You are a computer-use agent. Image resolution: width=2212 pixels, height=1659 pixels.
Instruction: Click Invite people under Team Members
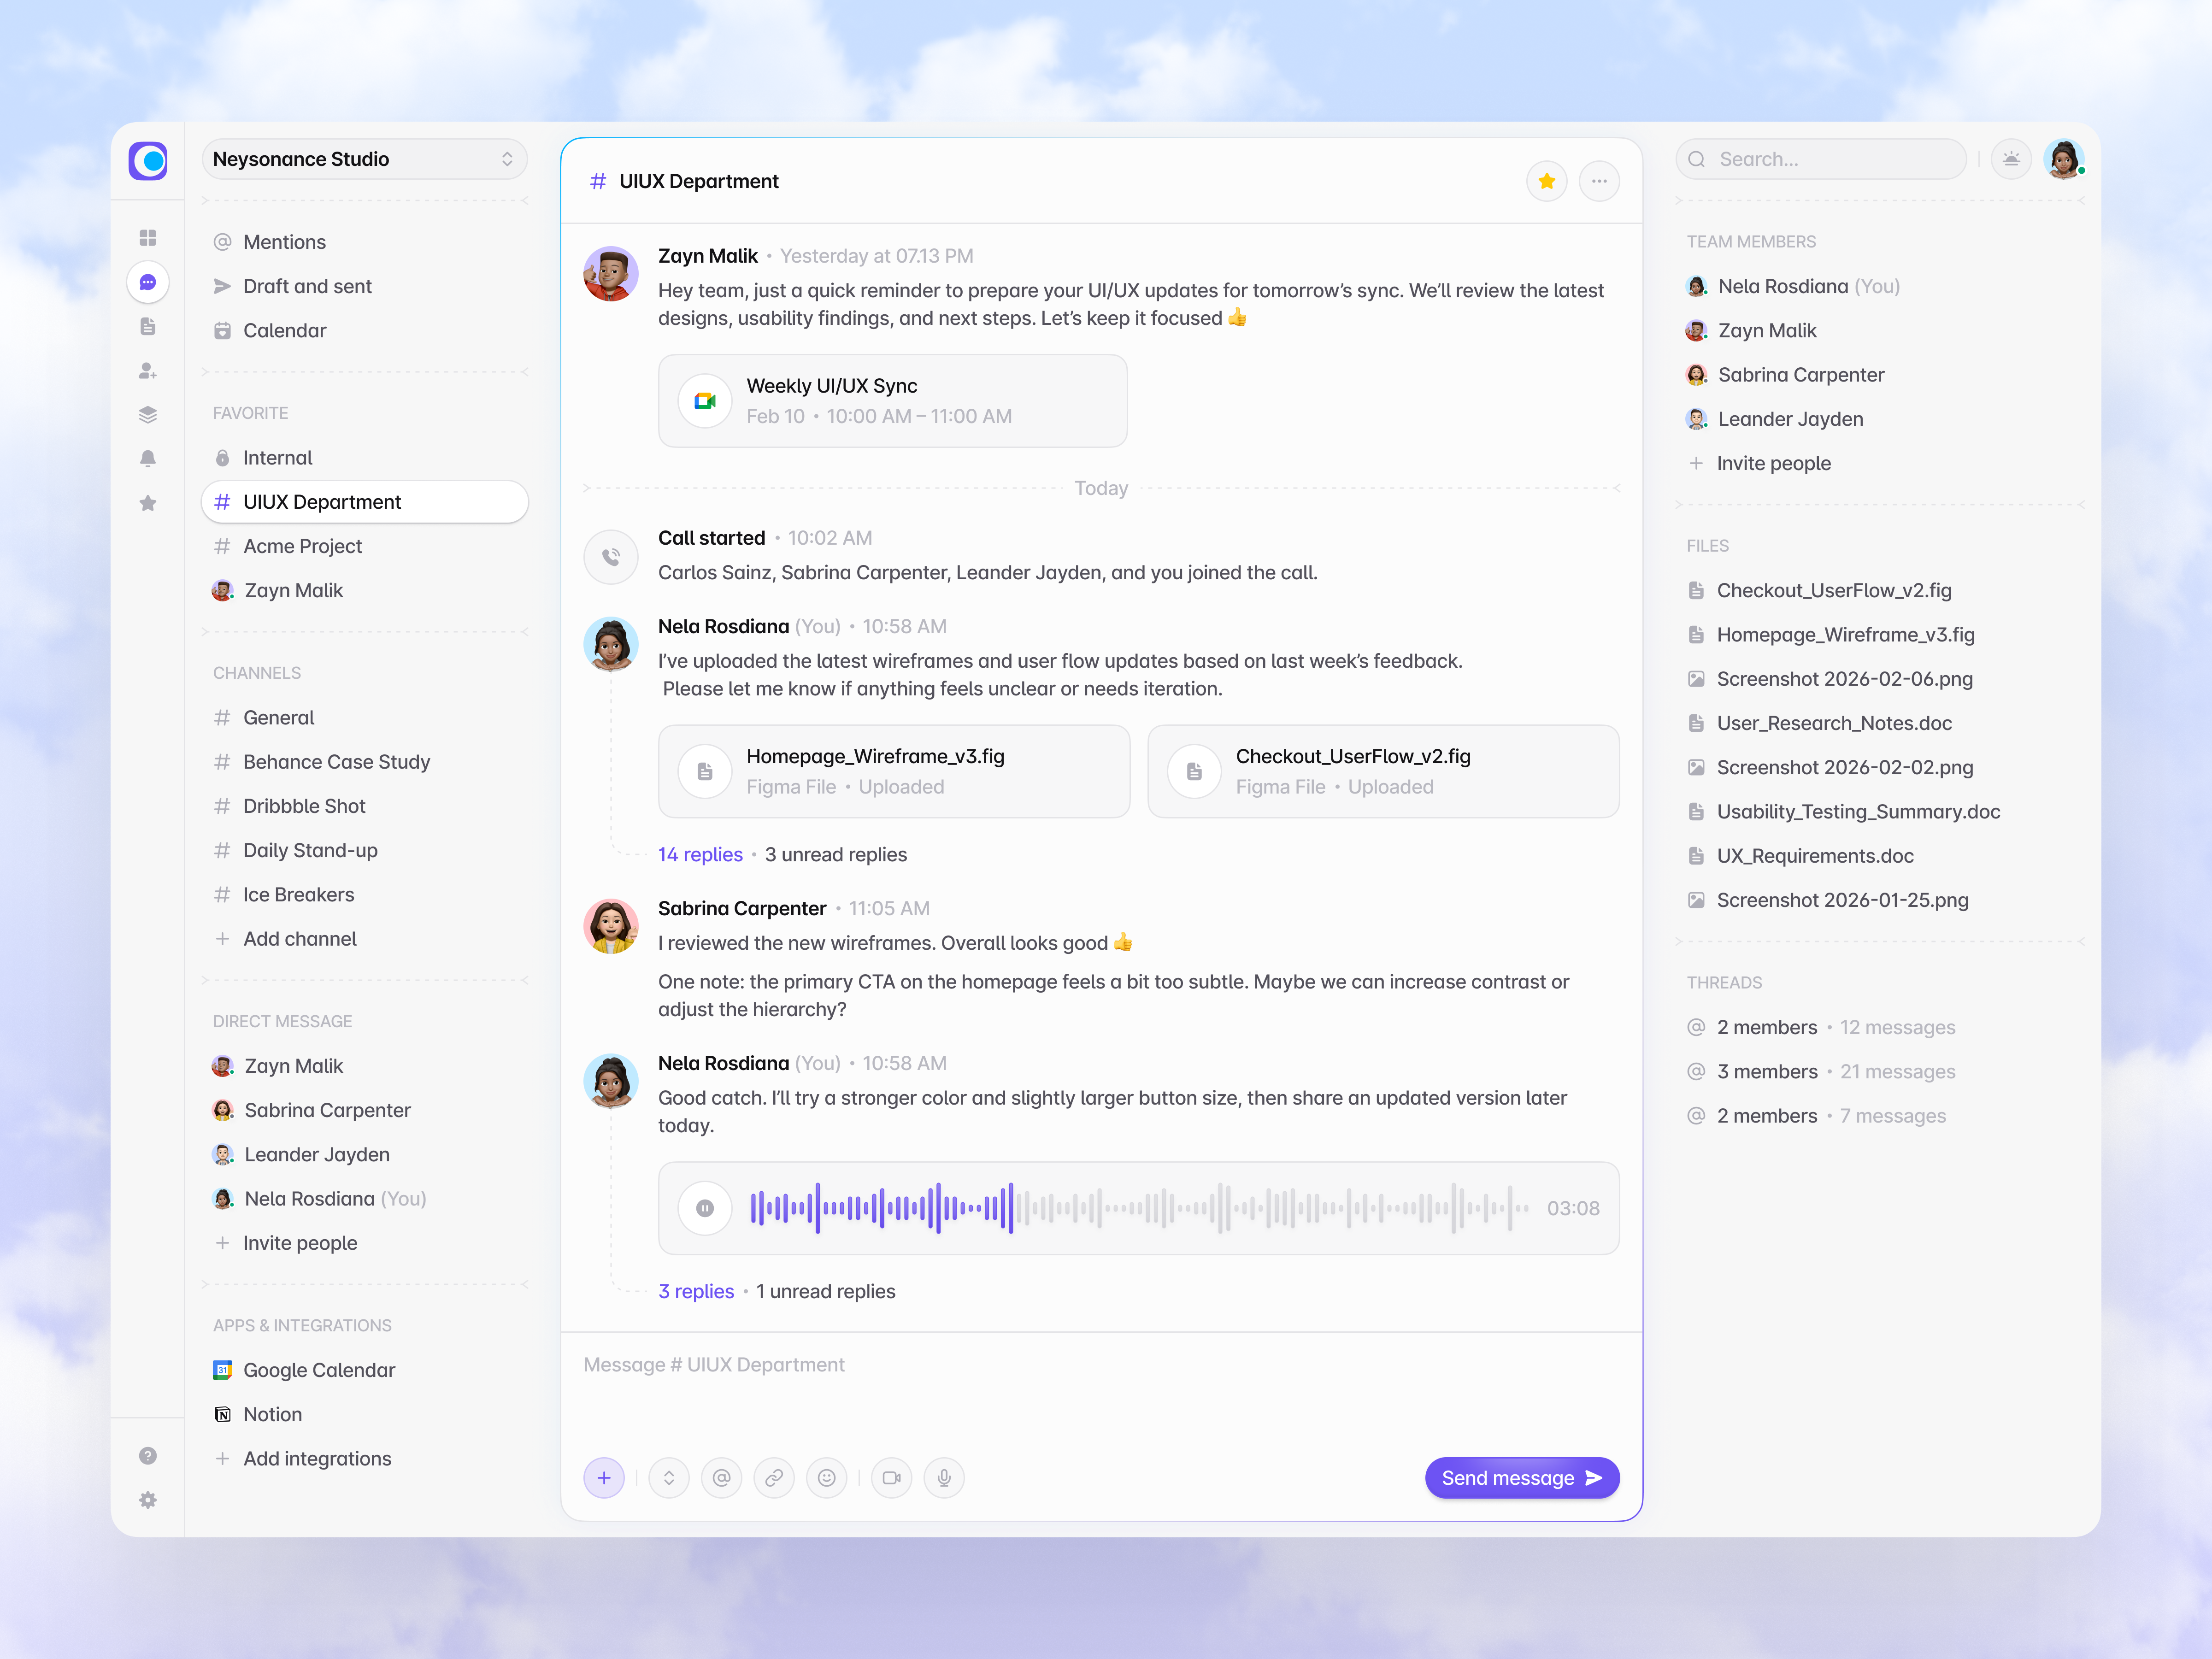click(x=1760, y=463)
